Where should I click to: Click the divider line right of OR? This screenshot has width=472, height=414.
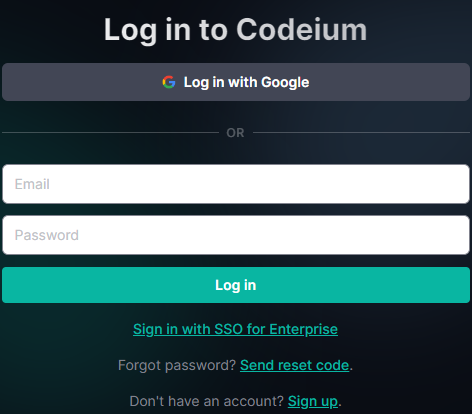pyautogui.click(x=361, y=133)
